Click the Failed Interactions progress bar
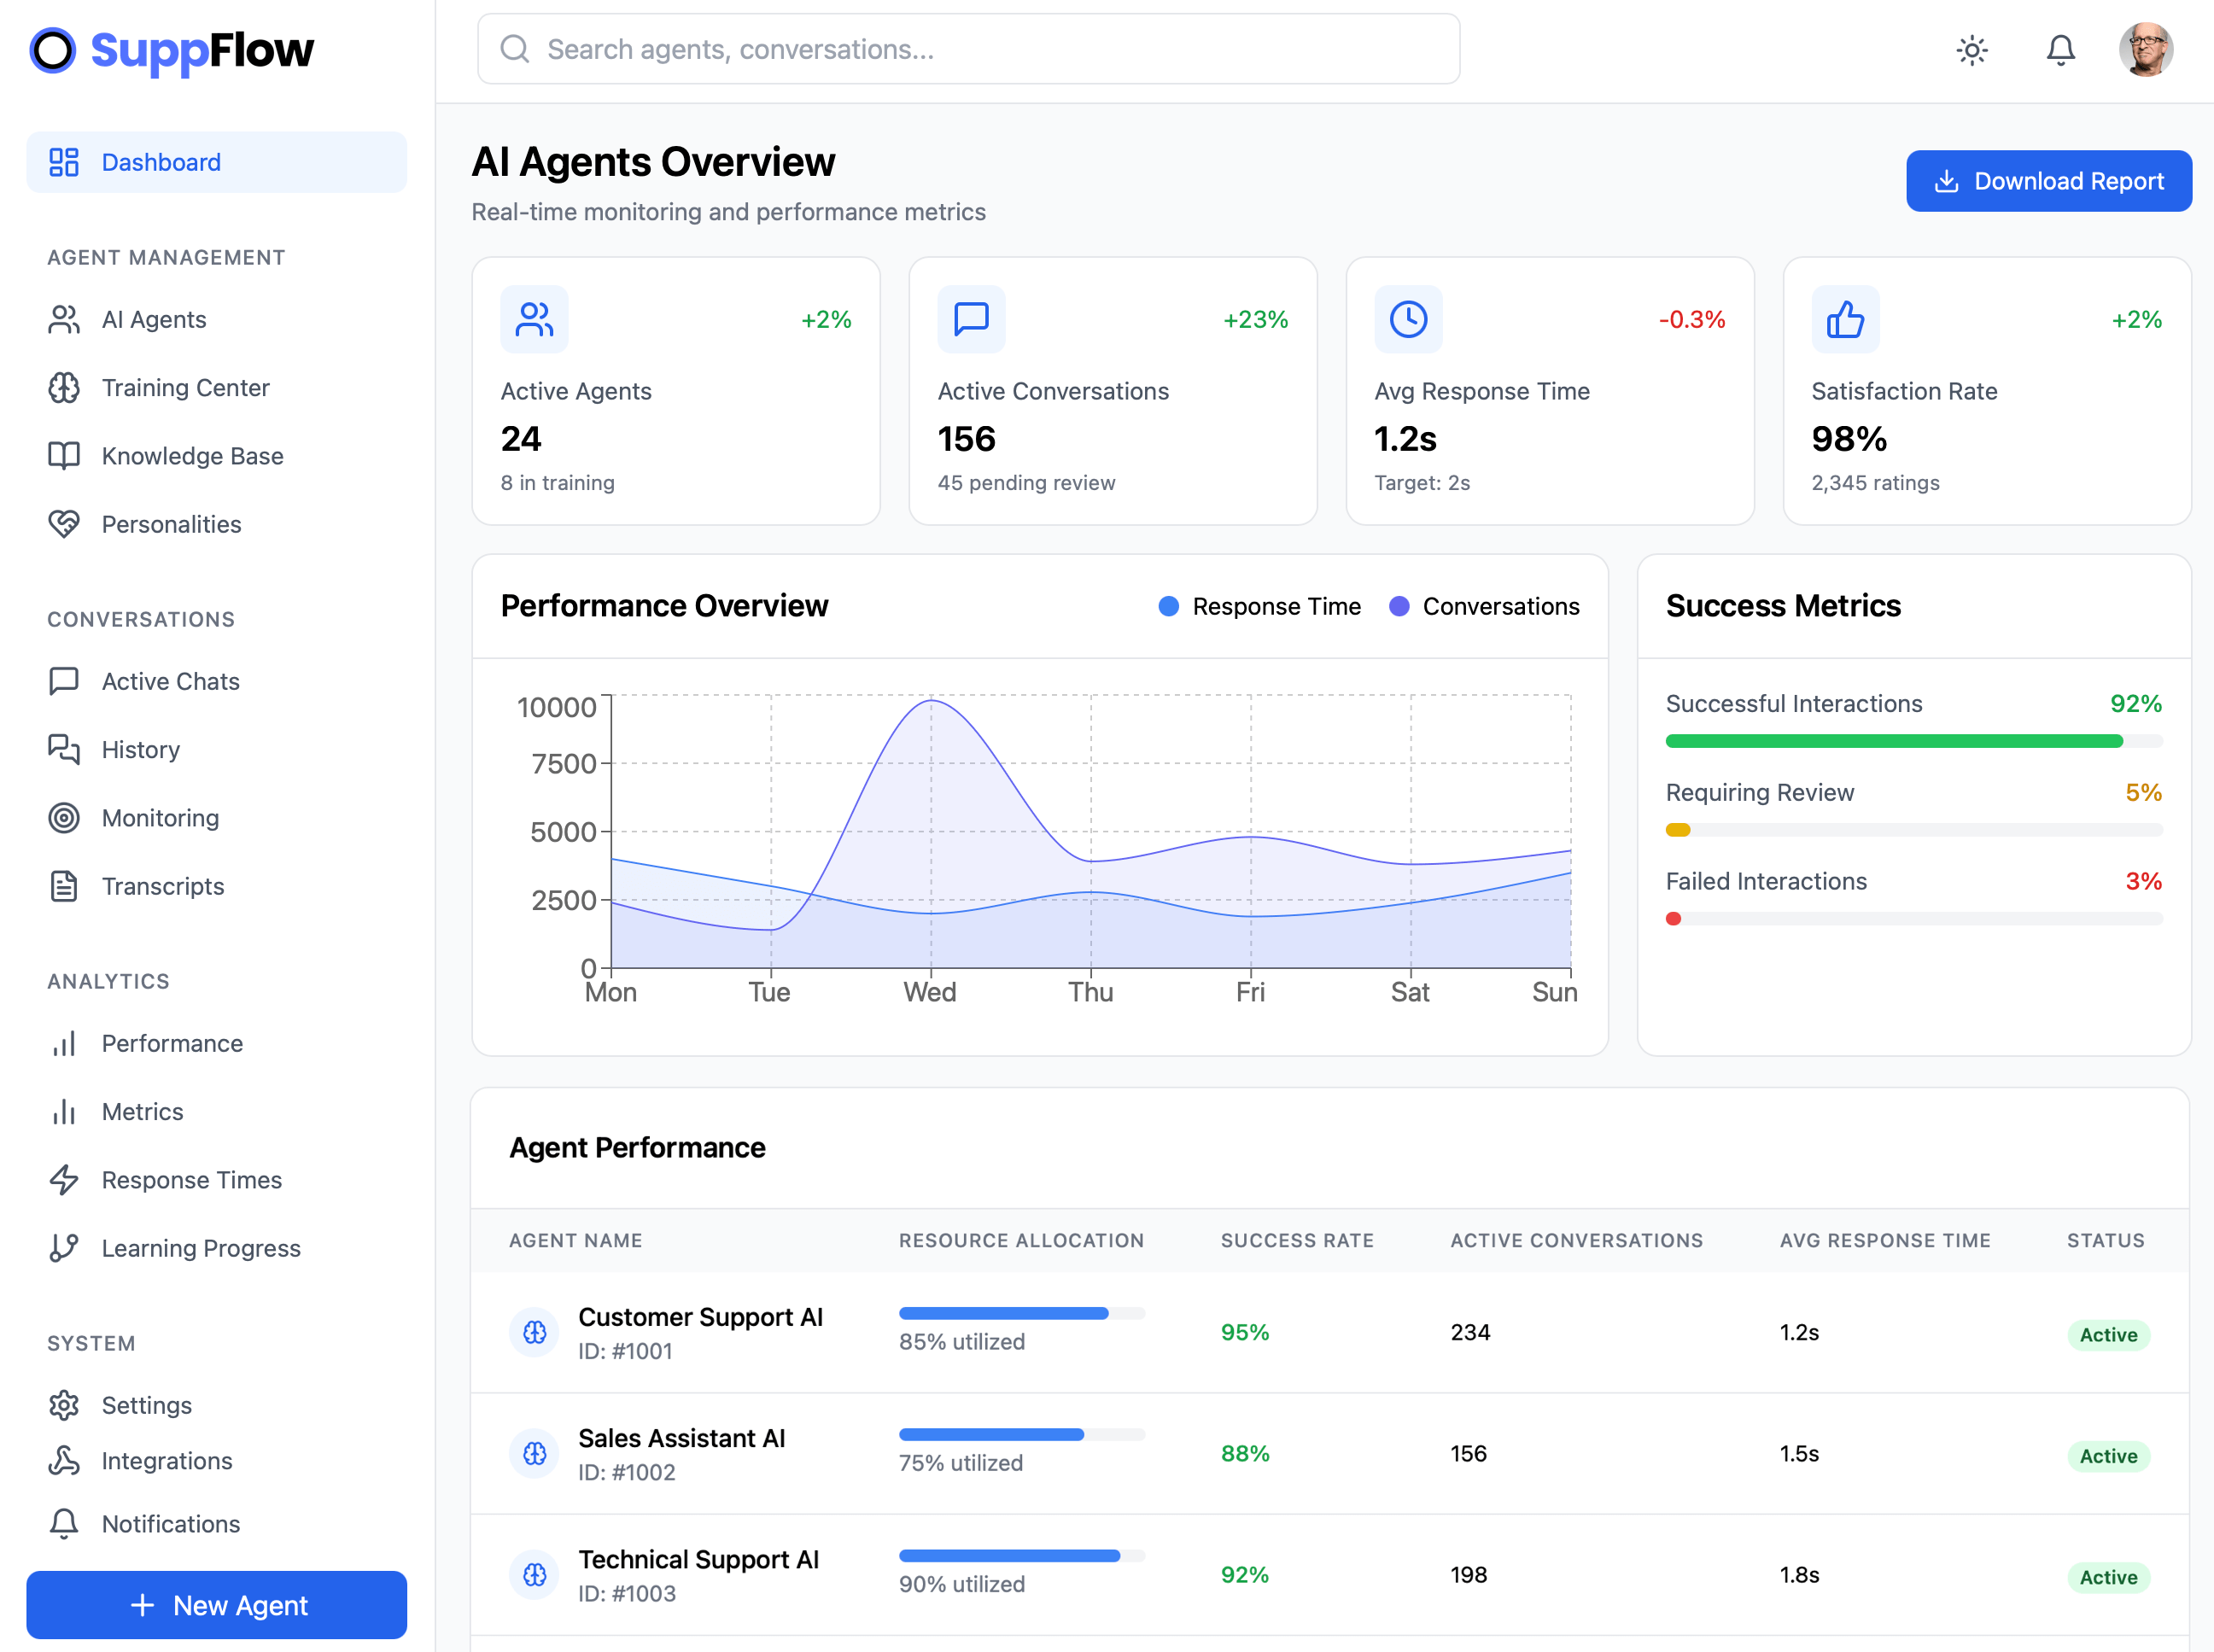The height and width of the screenshot is (1652, 2214). coord(1913,919)
